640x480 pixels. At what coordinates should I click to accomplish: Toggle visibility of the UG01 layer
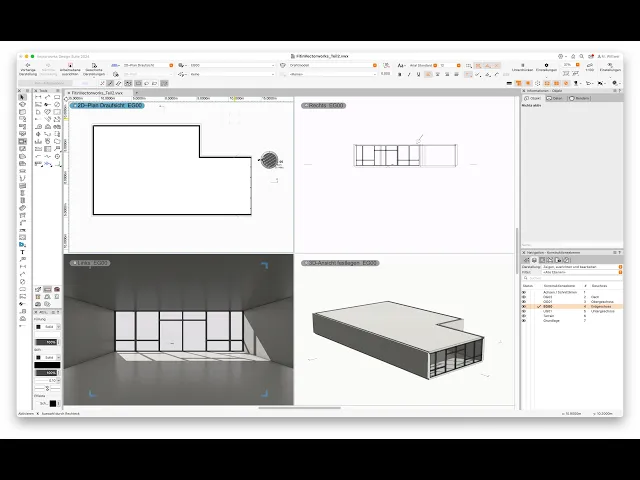click(524, 311)
